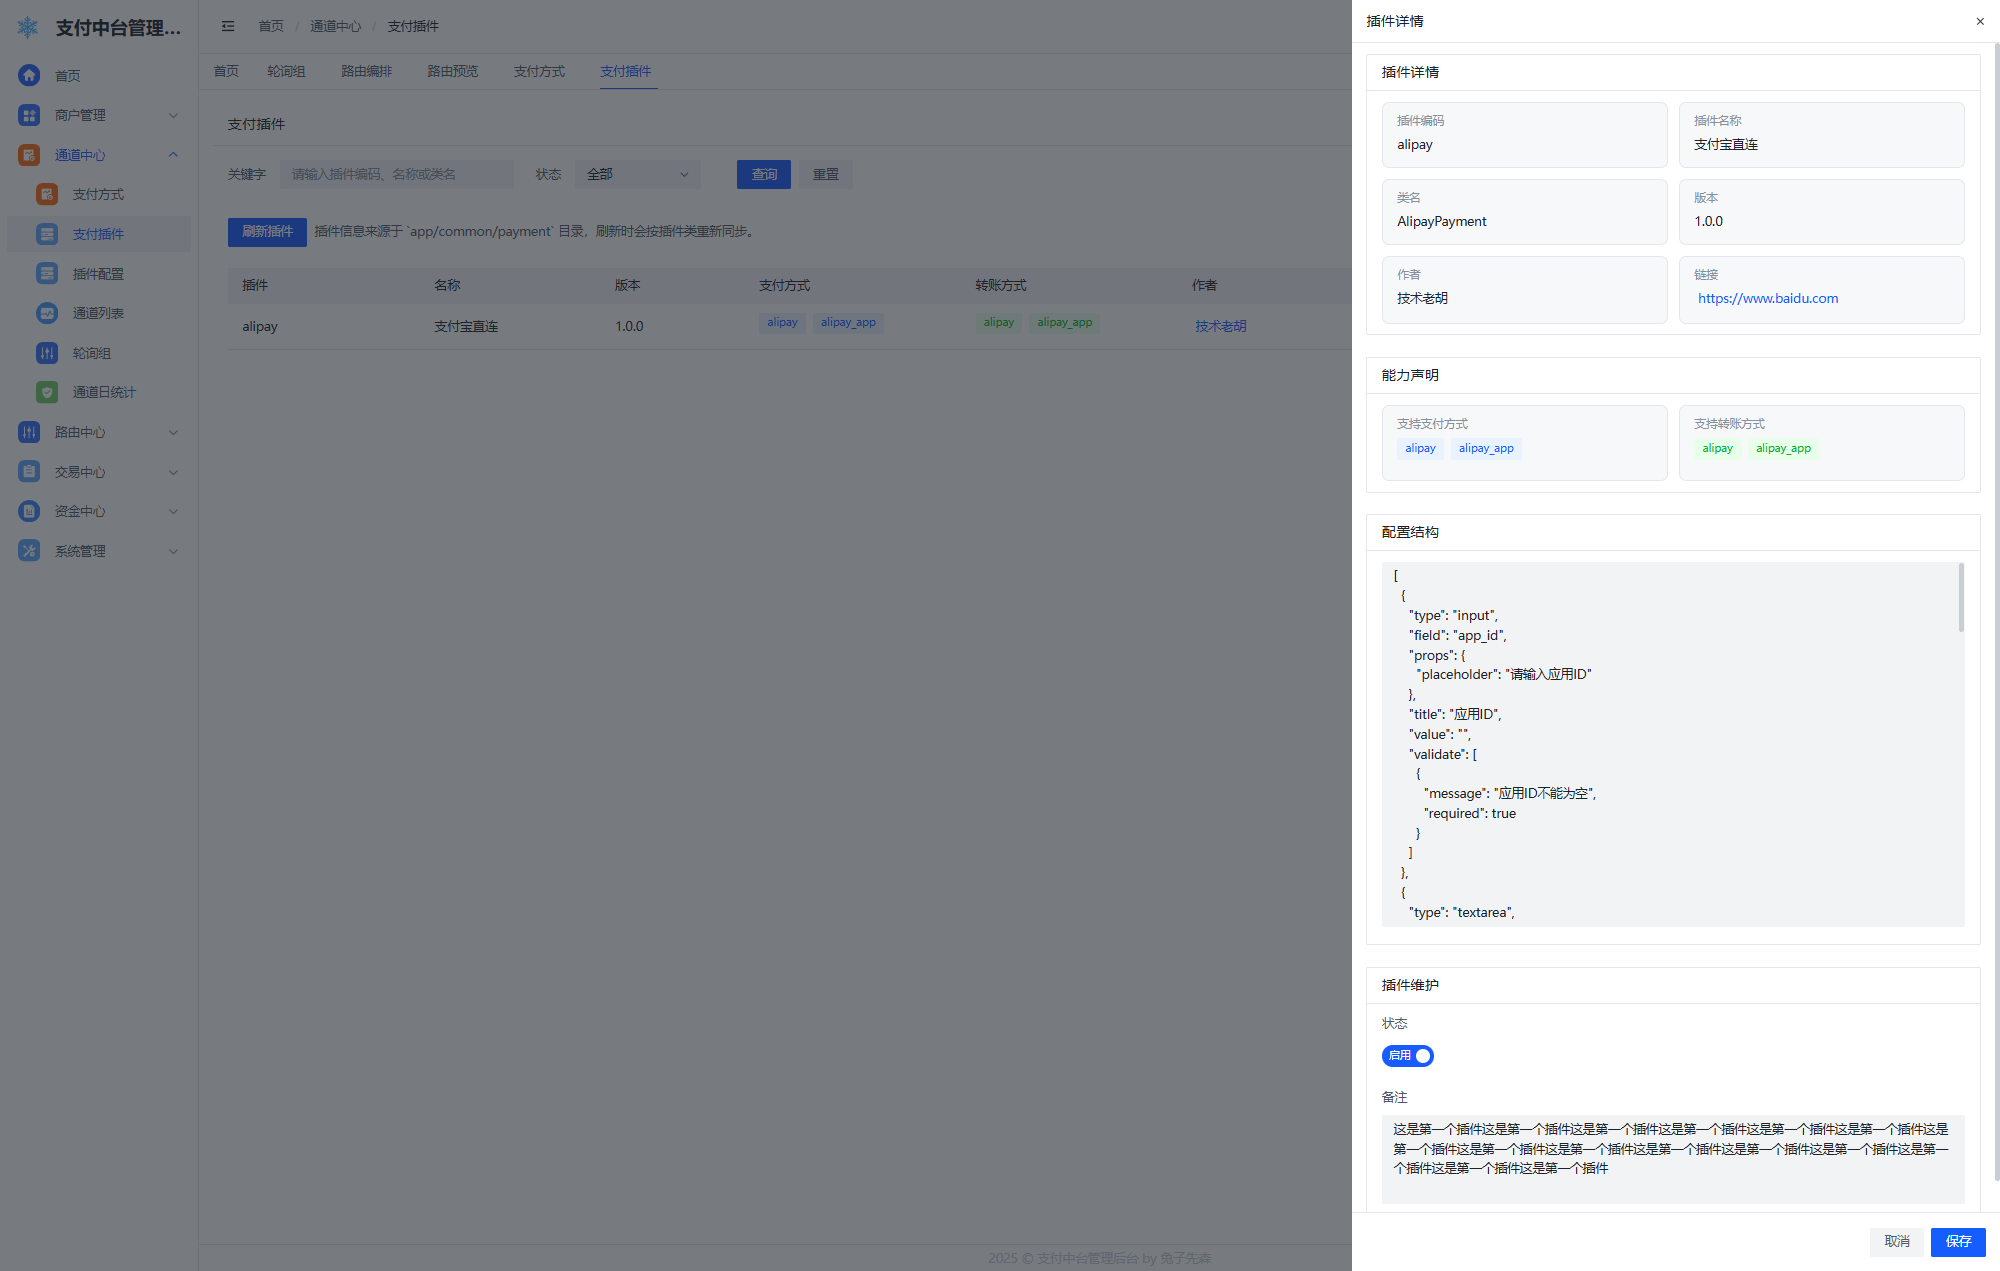Image resolution: width=2000 pixels, height=1271 pixels.
Task: Open the https://www.baidu.com link
Action: pos(1767,298)
